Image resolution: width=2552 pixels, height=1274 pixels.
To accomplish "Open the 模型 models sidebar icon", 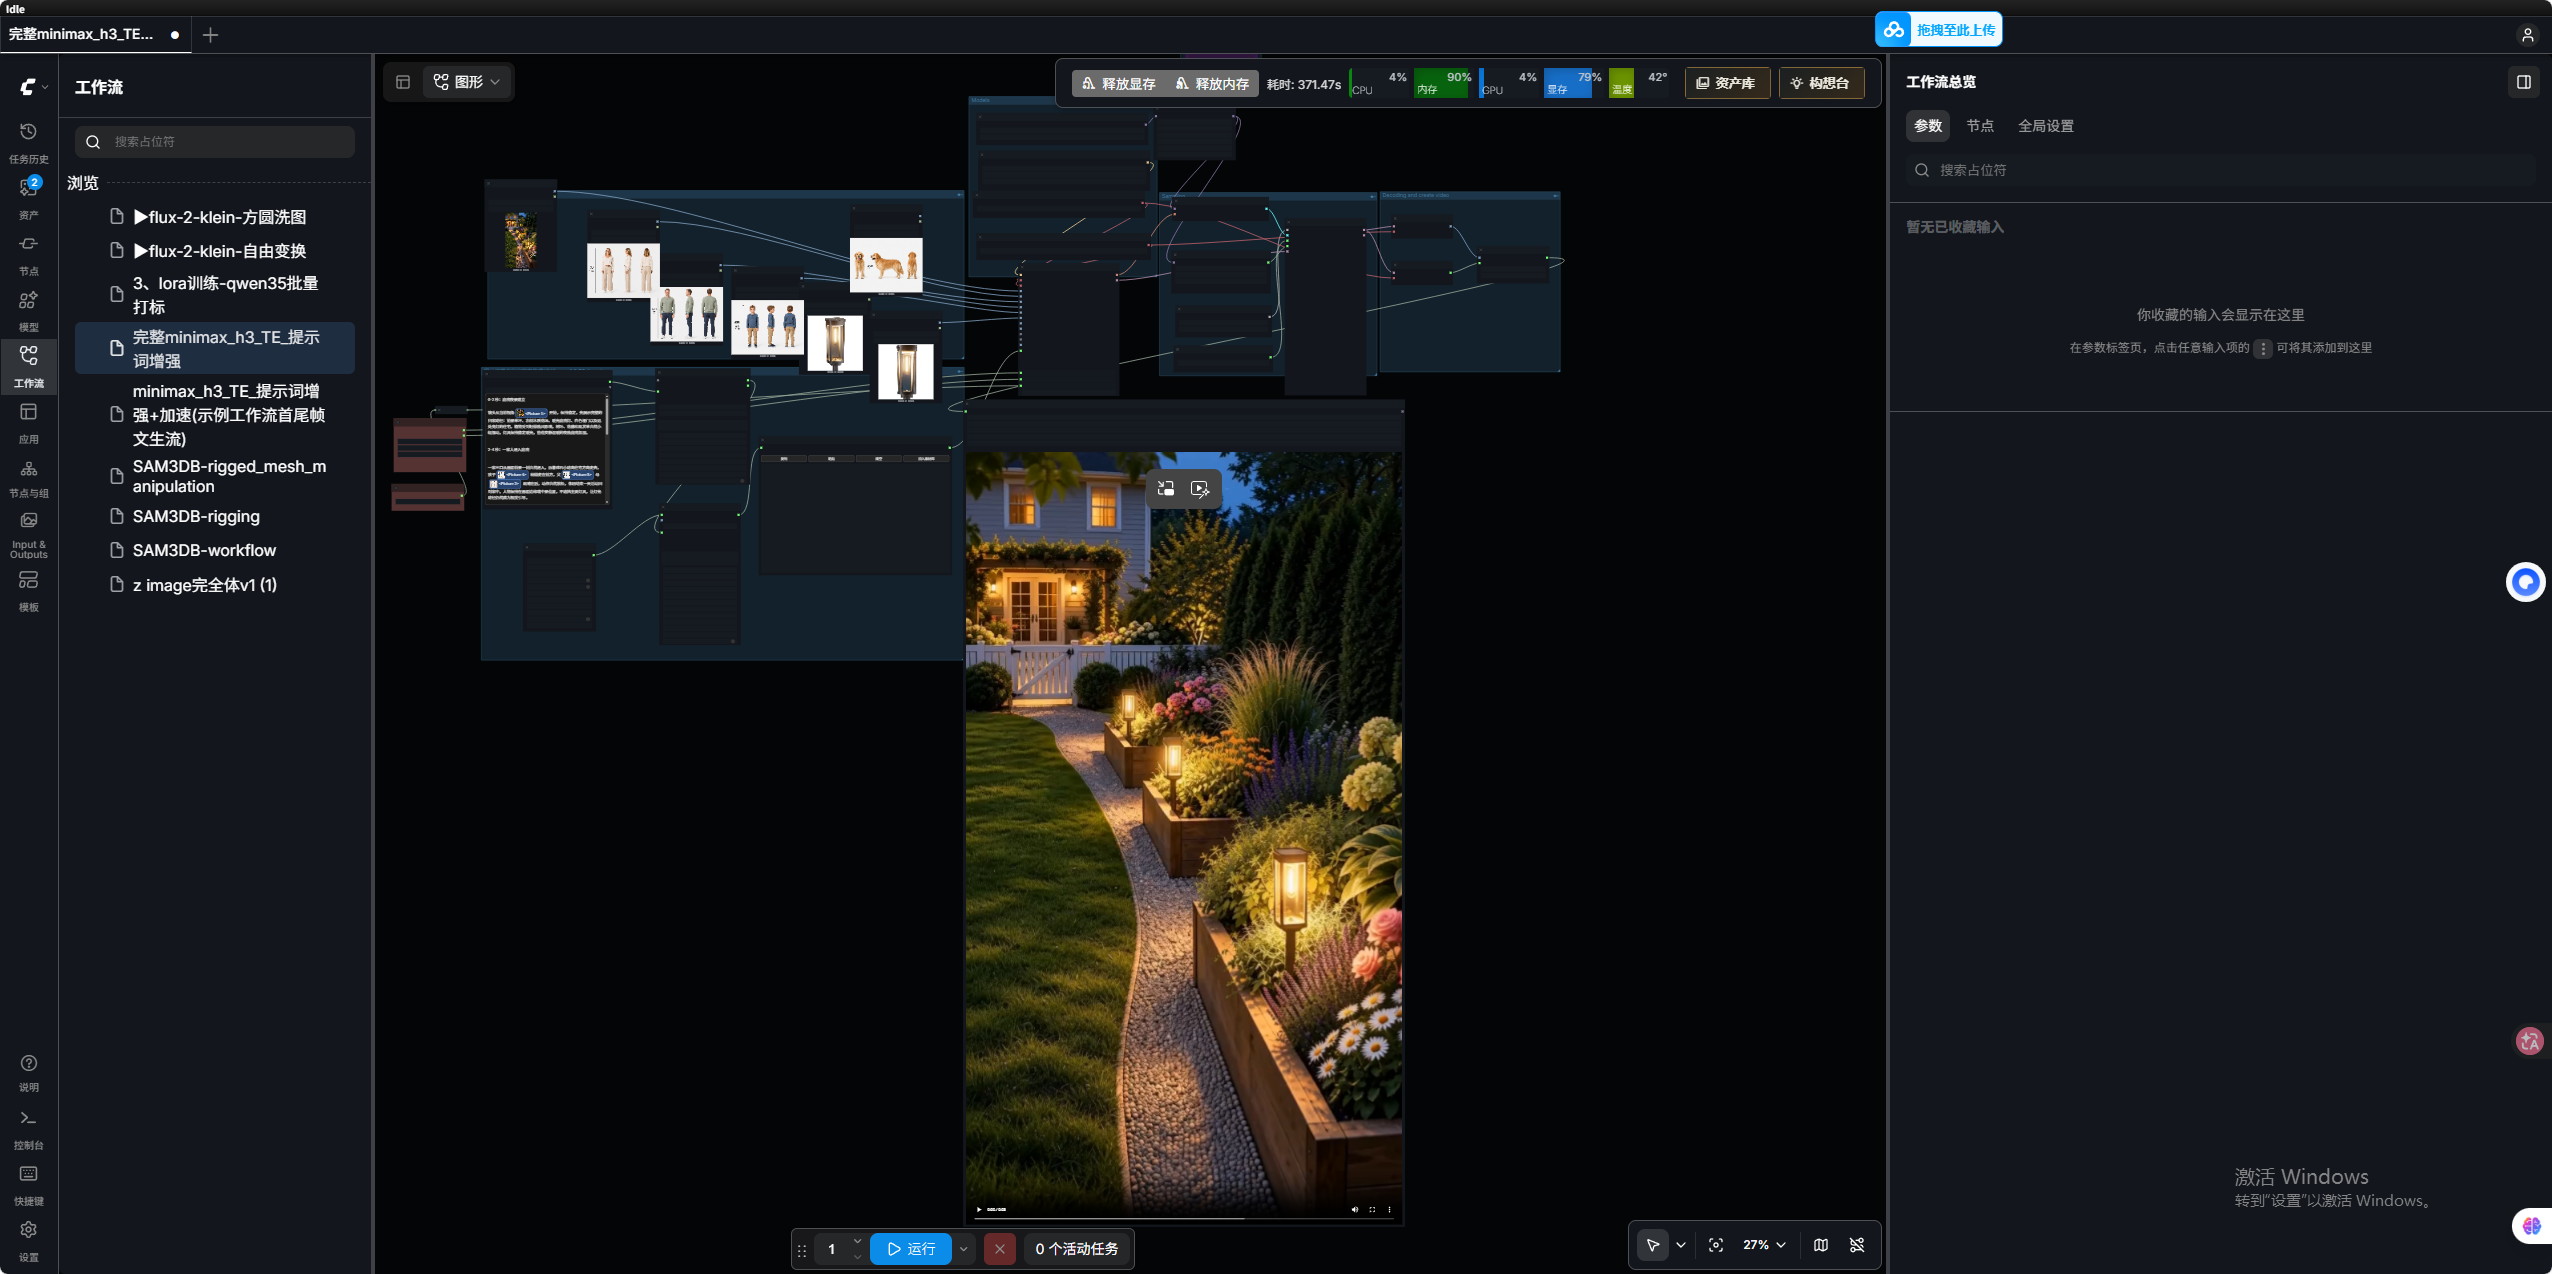I will (x=28, y=310).
